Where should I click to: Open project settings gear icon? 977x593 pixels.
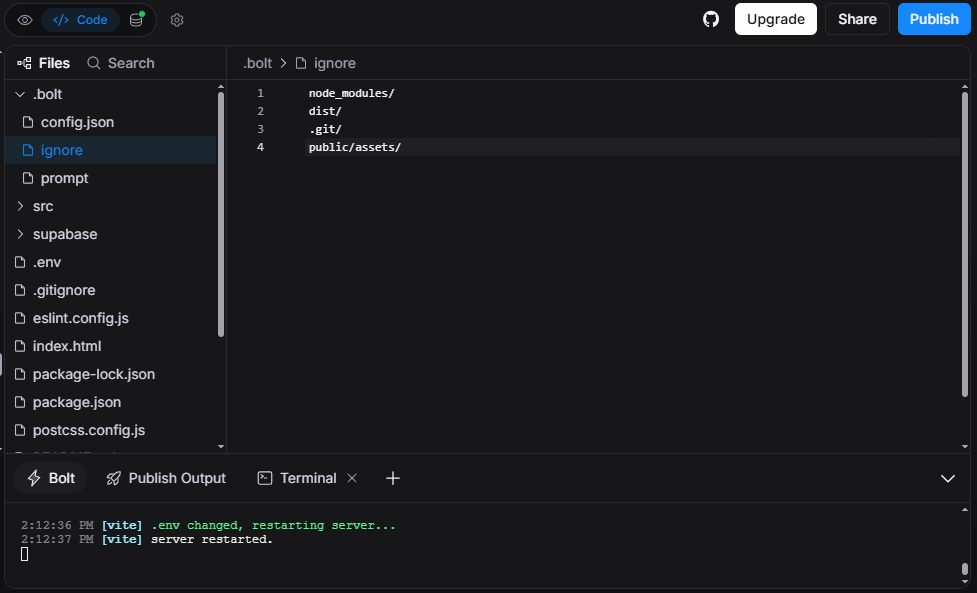click(x=177, y=20)
